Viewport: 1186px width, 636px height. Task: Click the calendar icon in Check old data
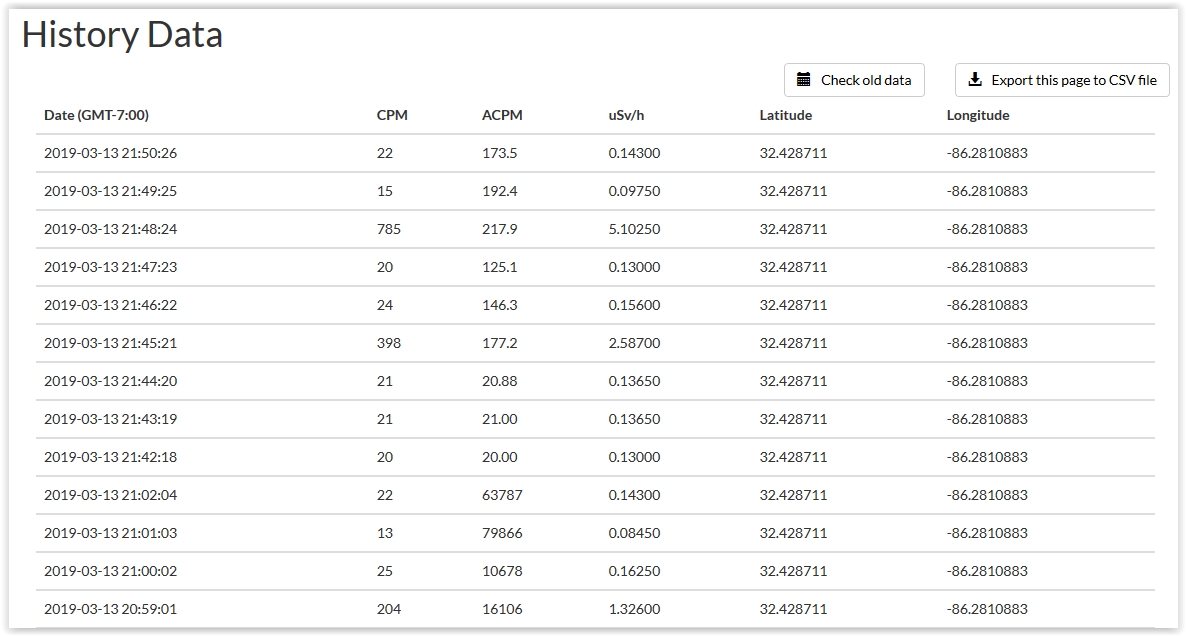[804, 79]
